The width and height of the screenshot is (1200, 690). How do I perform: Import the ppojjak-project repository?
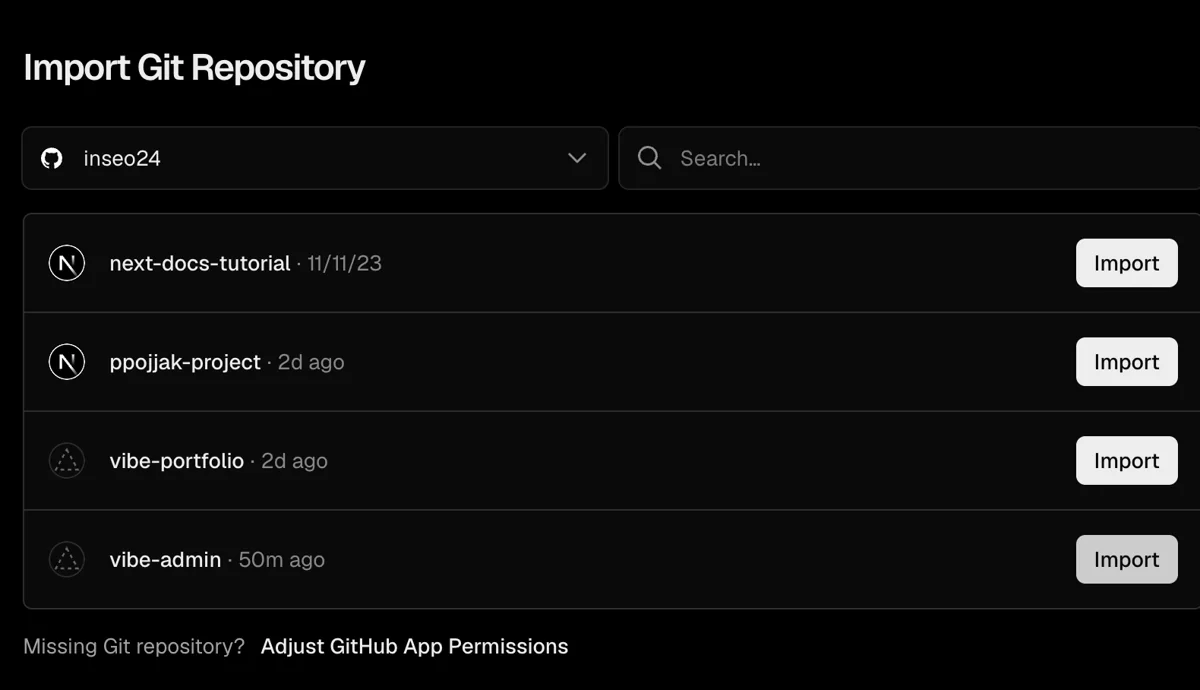tap(1127, 362)
